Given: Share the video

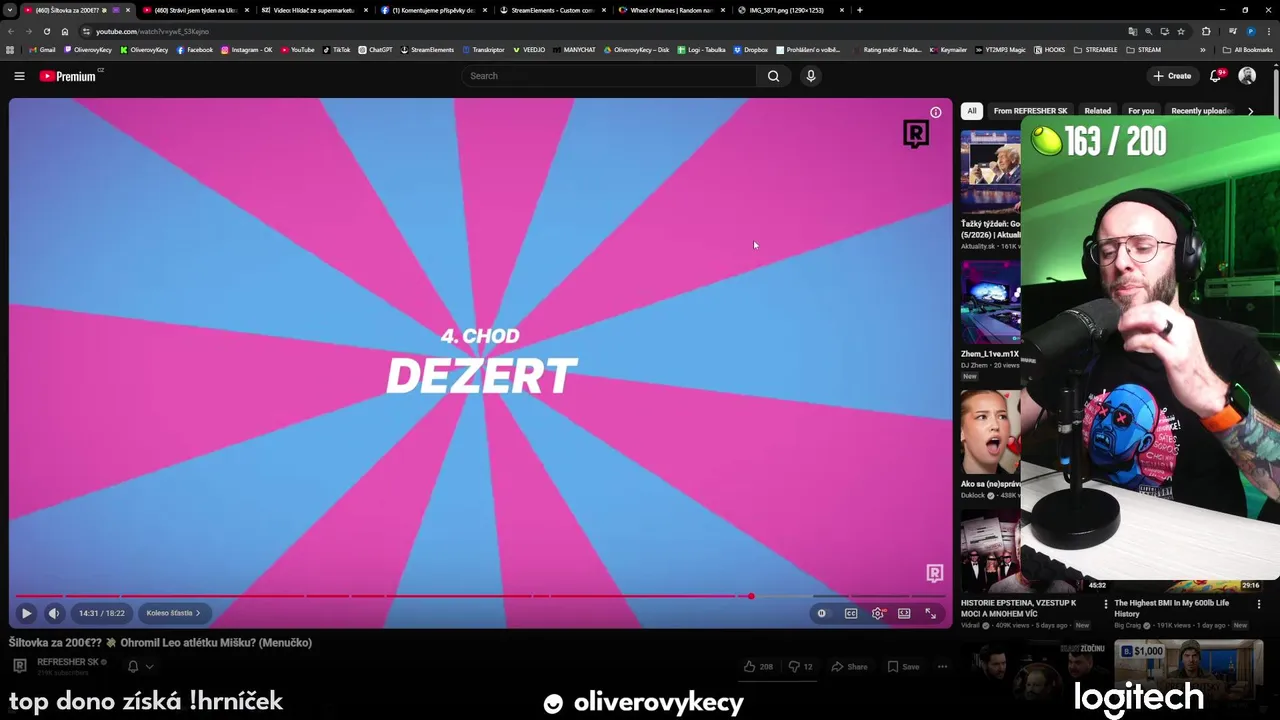Looking at the screenshot, I should click(x=849, y=666).
